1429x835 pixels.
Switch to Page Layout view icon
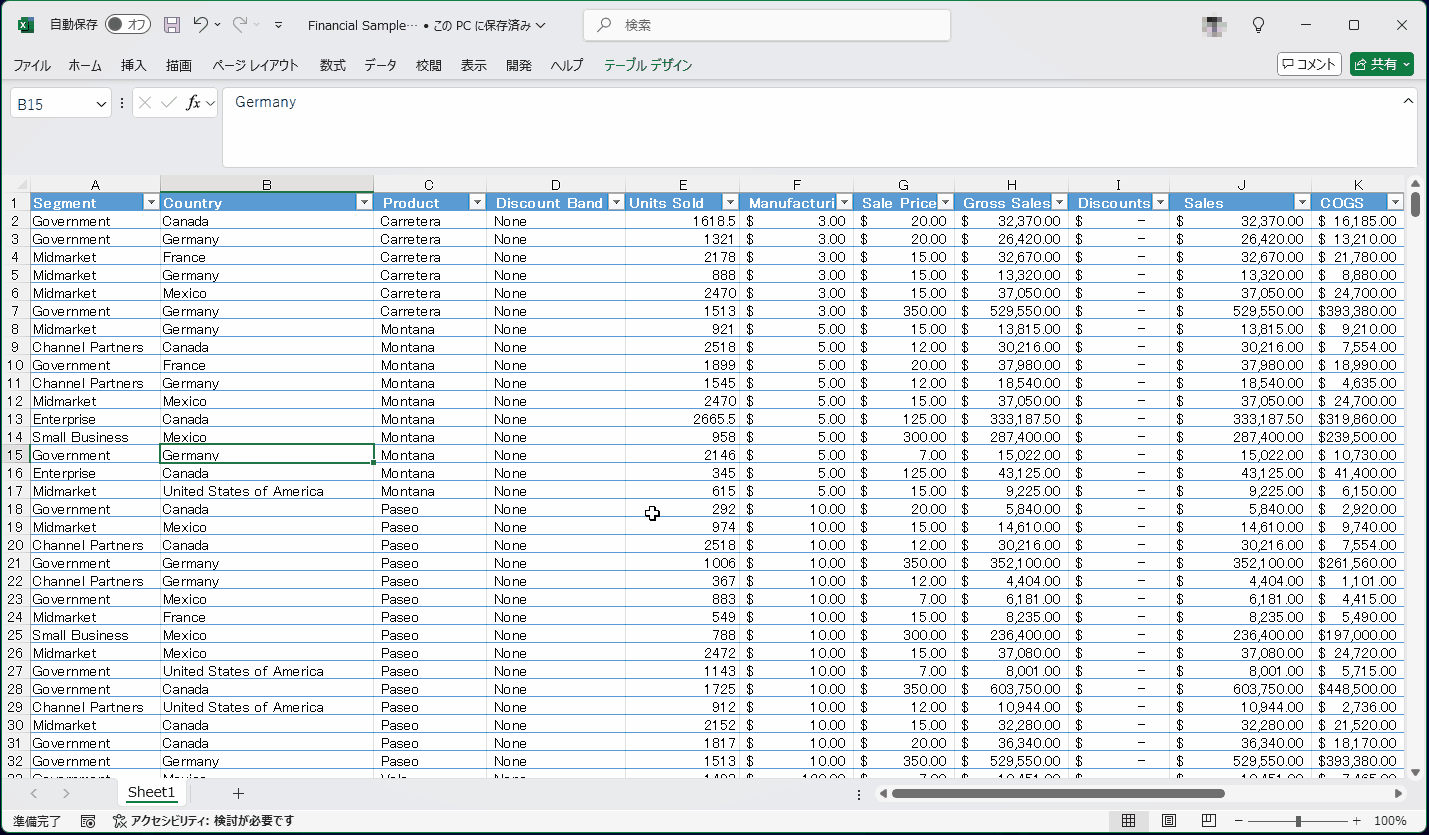point(1168,821)
